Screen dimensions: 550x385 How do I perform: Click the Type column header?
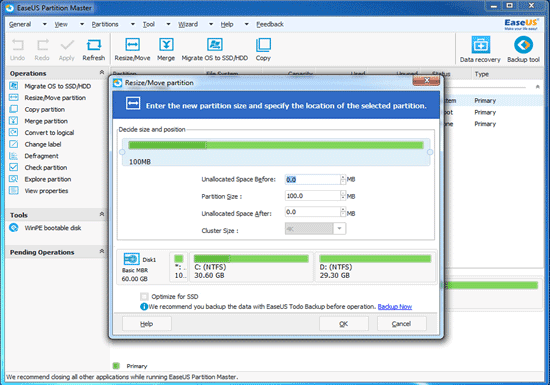[x=482, y=74]
